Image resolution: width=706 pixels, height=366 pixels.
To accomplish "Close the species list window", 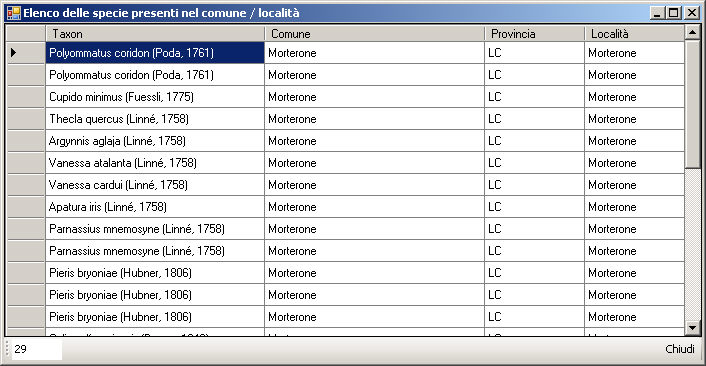I will (x=691, y=13).
